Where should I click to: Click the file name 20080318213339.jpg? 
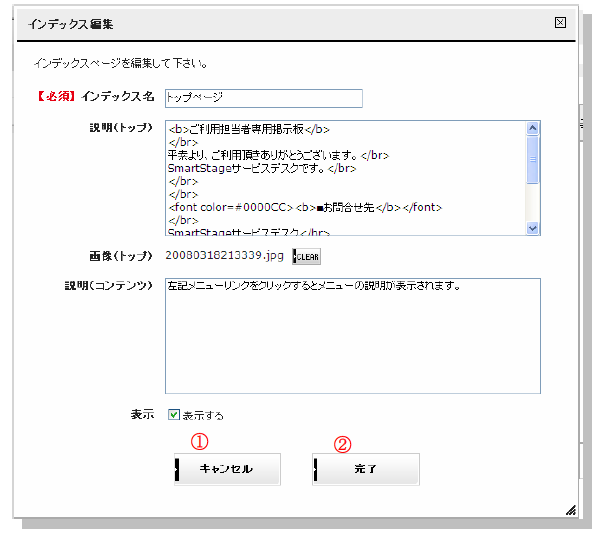pyautogui.click(x=224, y=255)
